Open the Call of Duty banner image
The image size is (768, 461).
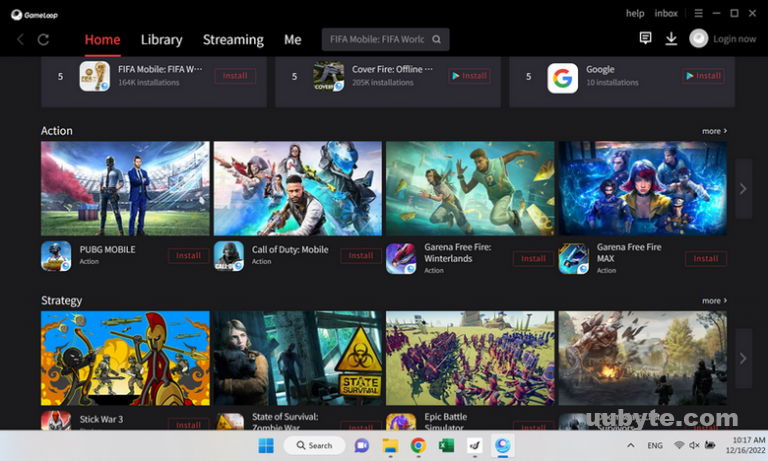point(298,189)
